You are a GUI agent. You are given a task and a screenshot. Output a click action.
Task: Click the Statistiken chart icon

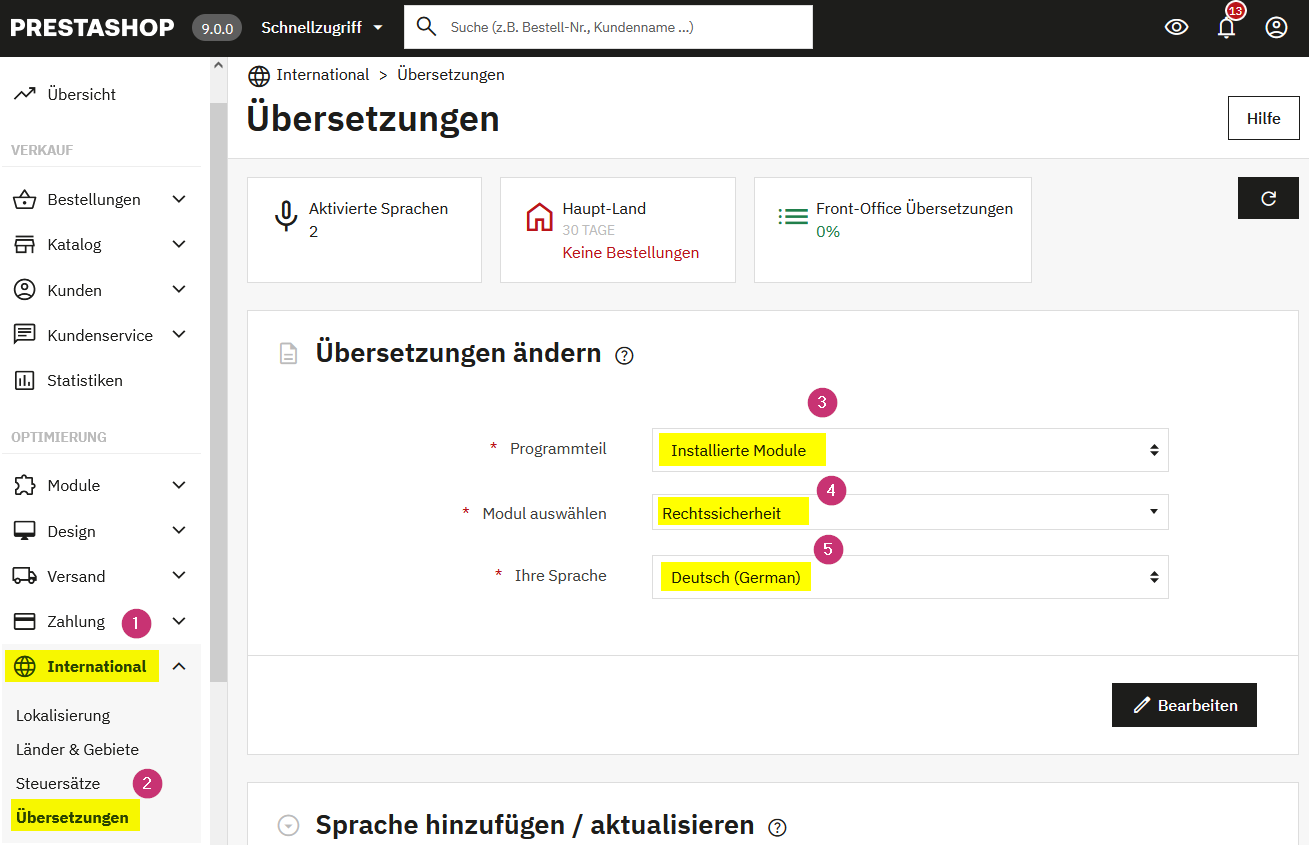pos(25,381)
